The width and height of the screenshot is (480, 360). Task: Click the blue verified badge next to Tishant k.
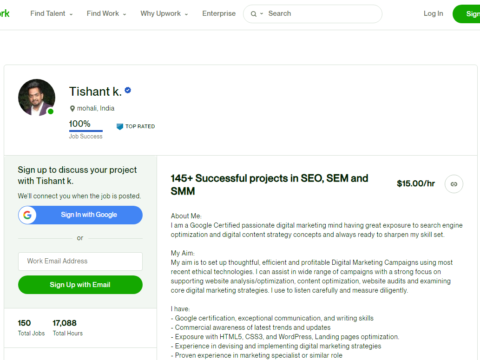click(128, 90)
